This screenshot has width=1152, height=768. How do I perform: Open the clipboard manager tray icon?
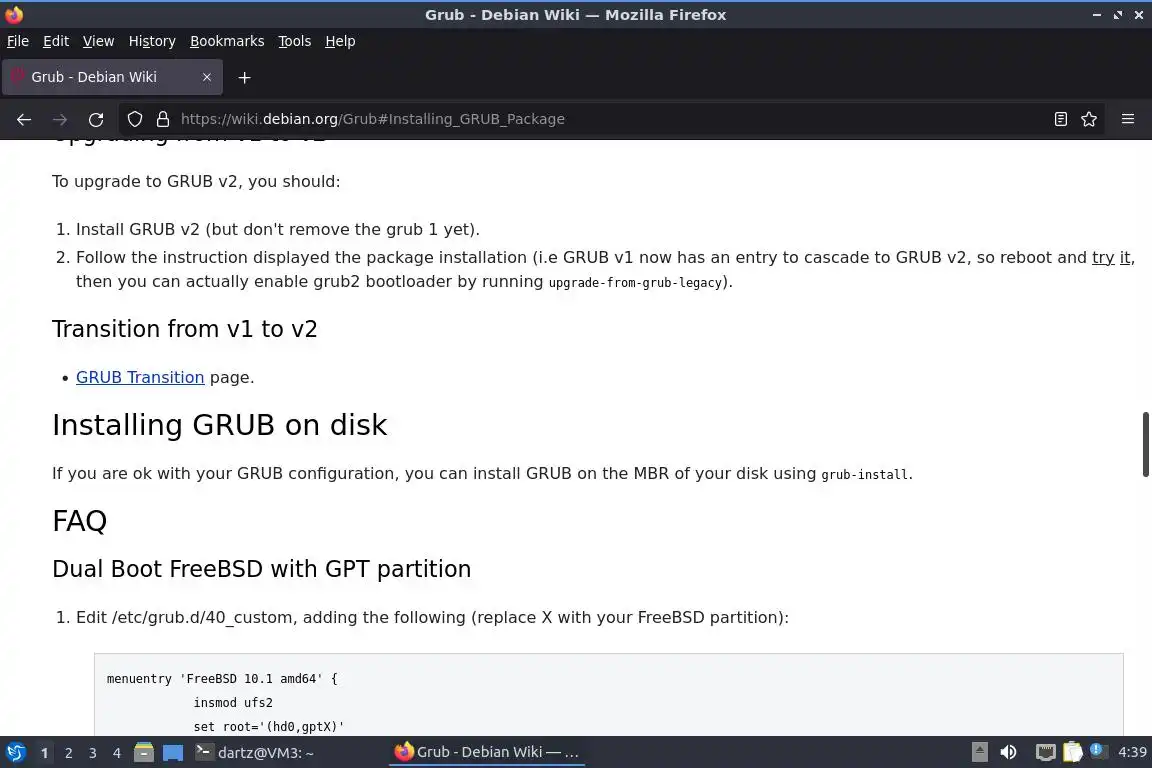[1073, 753]
